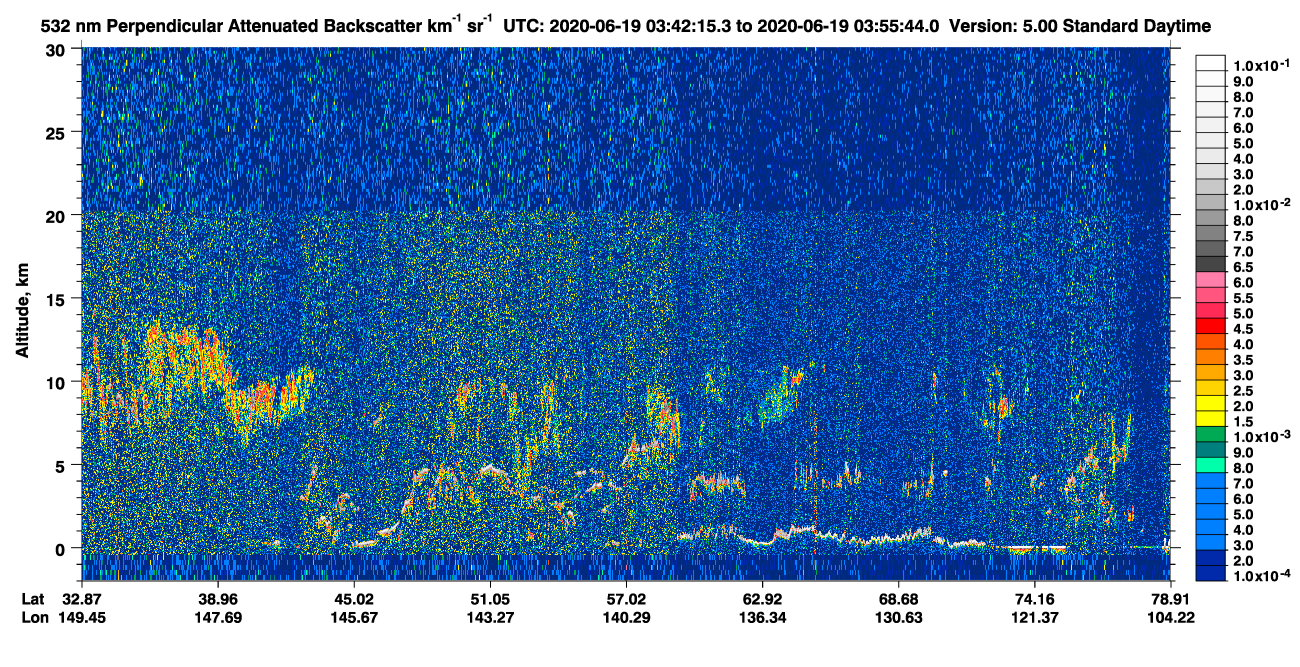Click longitude value 136.34

click(x=762, y=617)
